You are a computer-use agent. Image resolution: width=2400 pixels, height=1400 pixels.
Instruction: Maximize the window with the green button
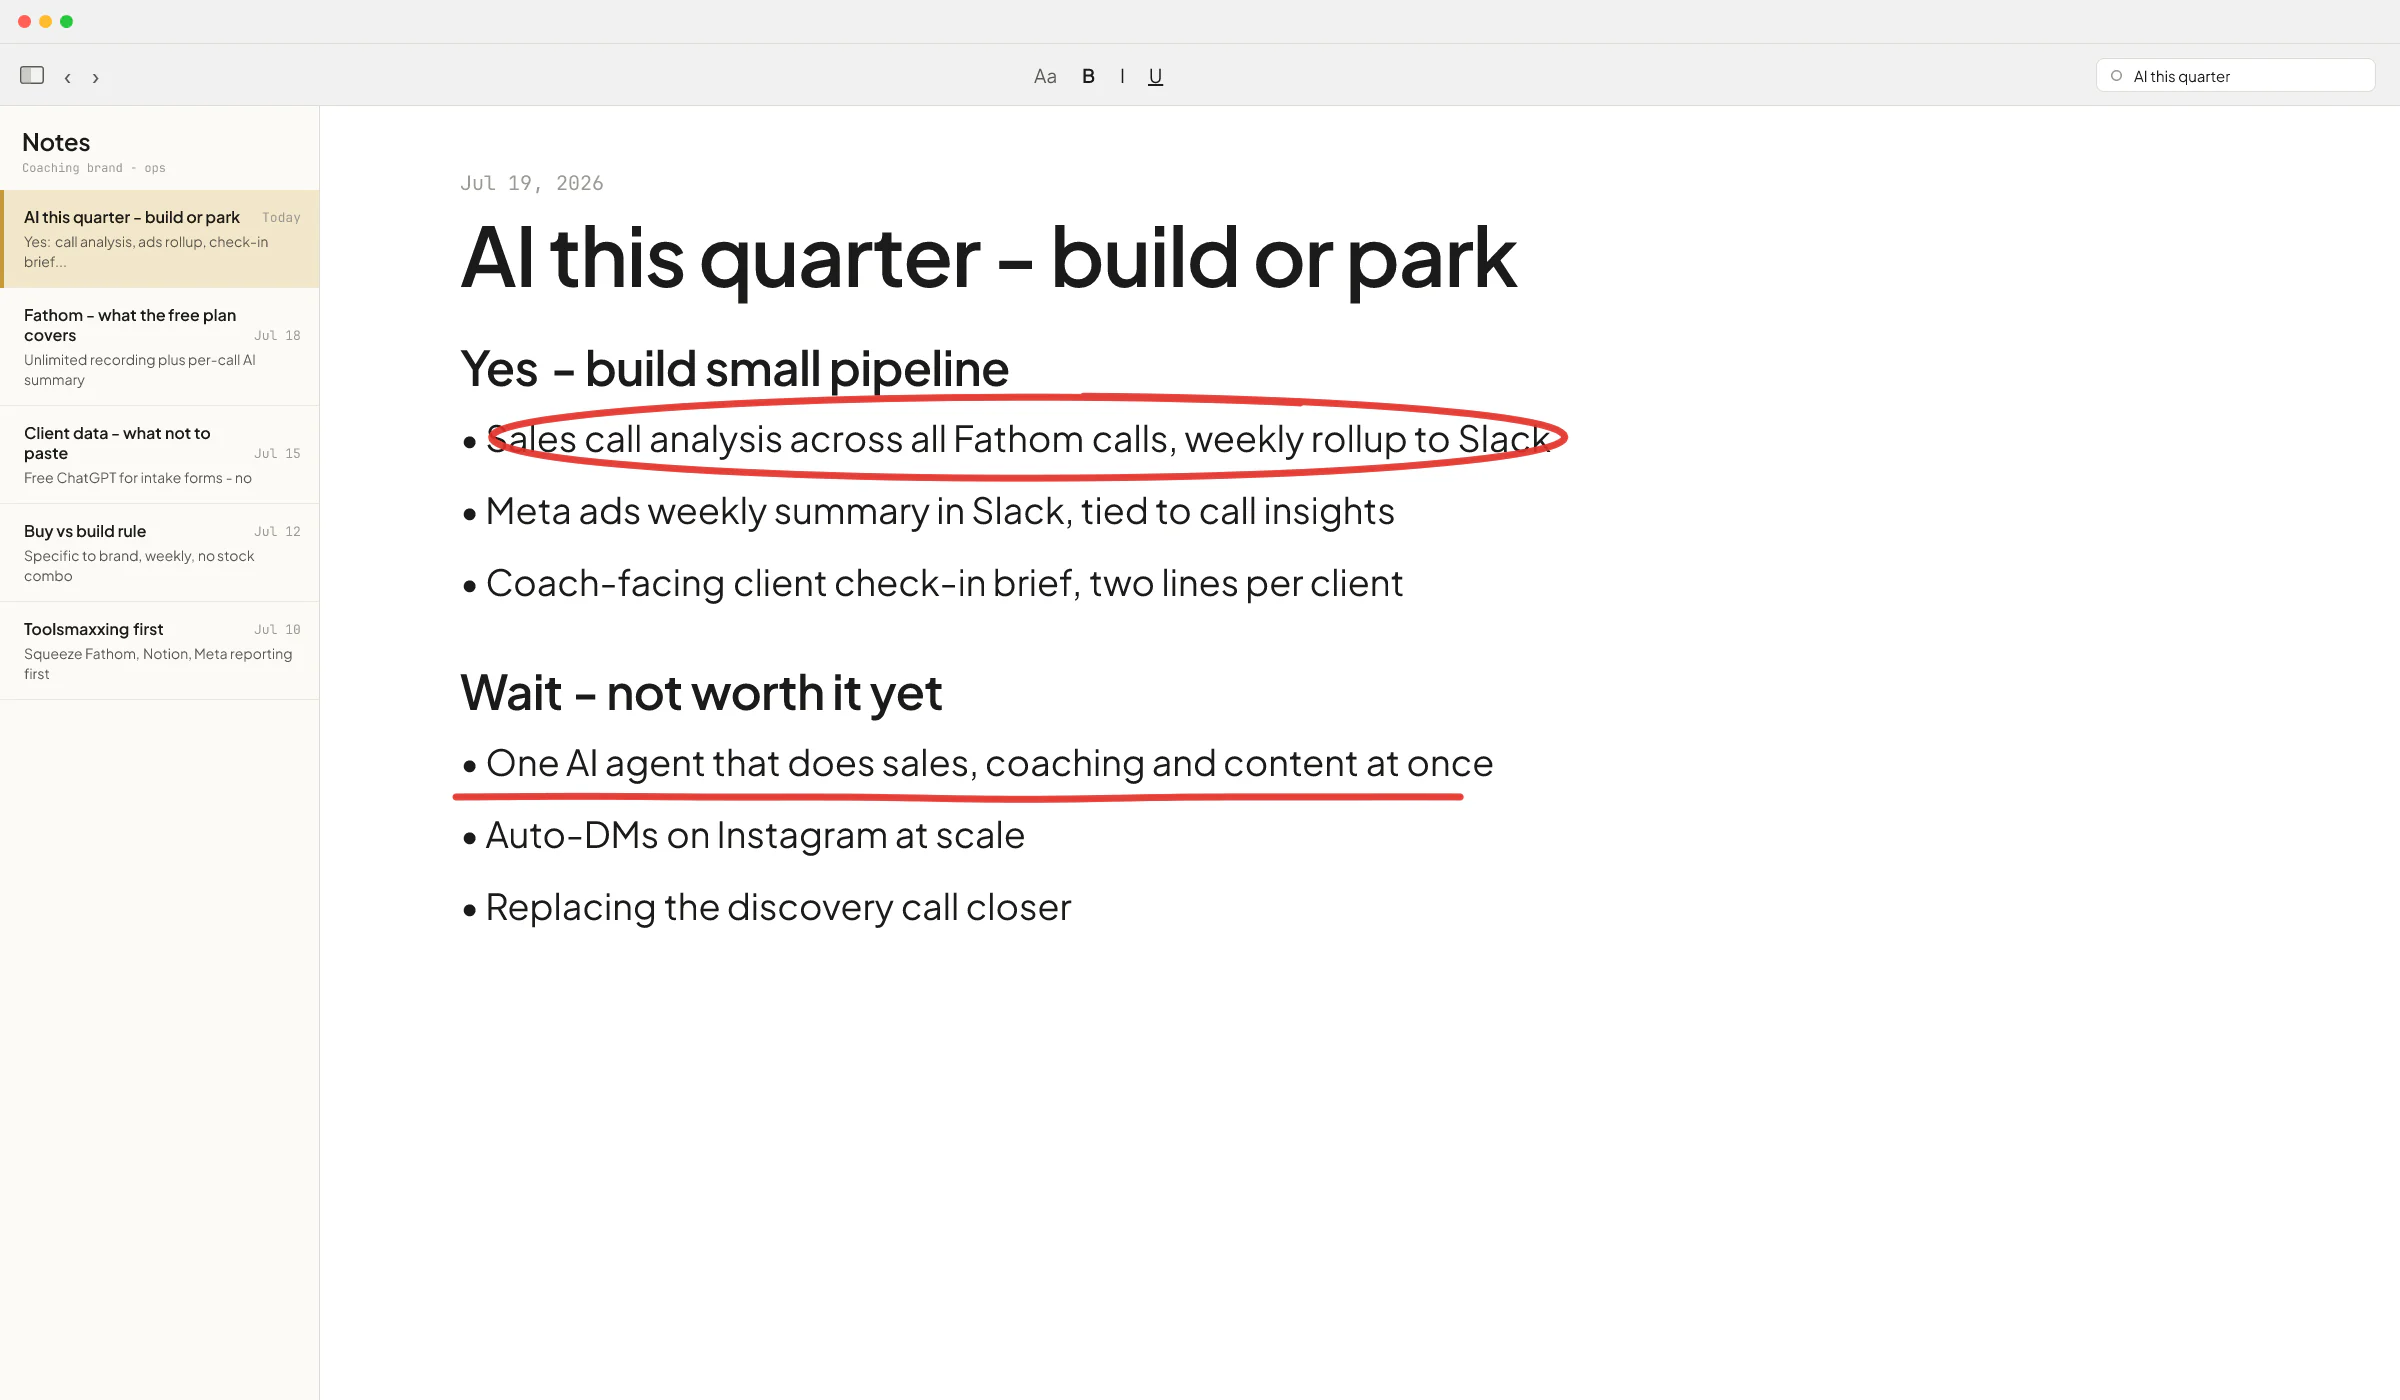click(66, 21)
